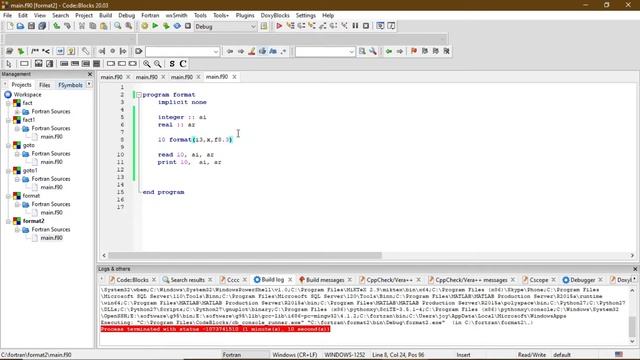640x360 pixels.
Task: Switch to the FSymbols management tab
Action: tap(71, 85)
